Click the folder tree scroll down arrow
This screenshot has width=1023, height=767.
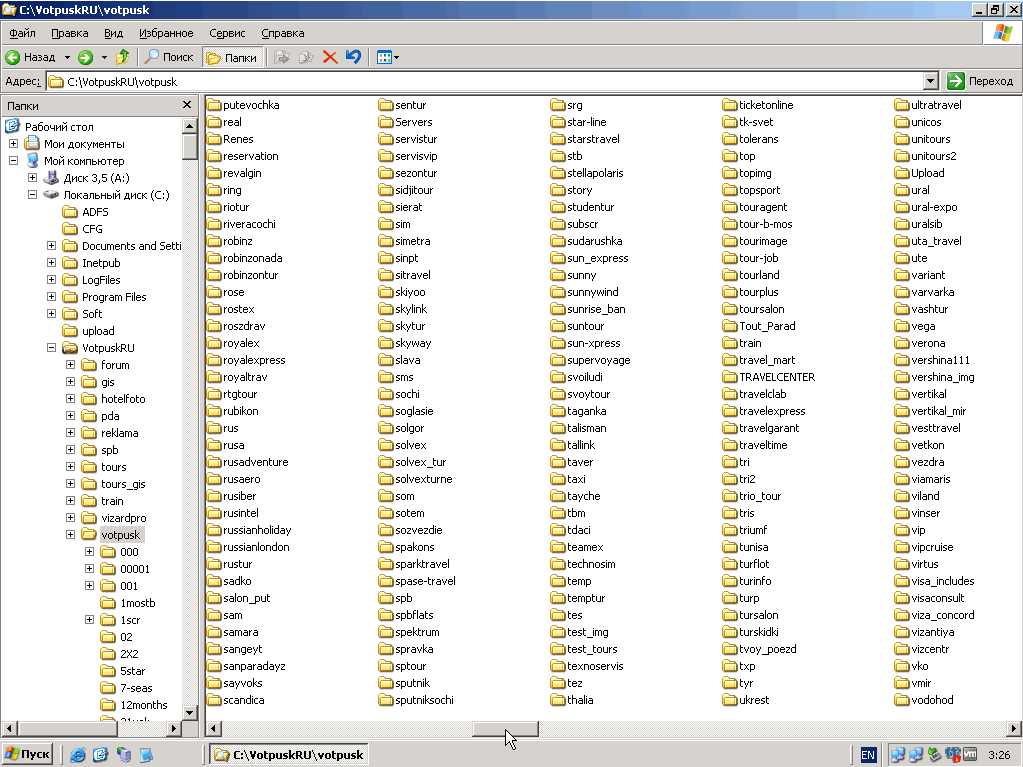pos(189,712)
